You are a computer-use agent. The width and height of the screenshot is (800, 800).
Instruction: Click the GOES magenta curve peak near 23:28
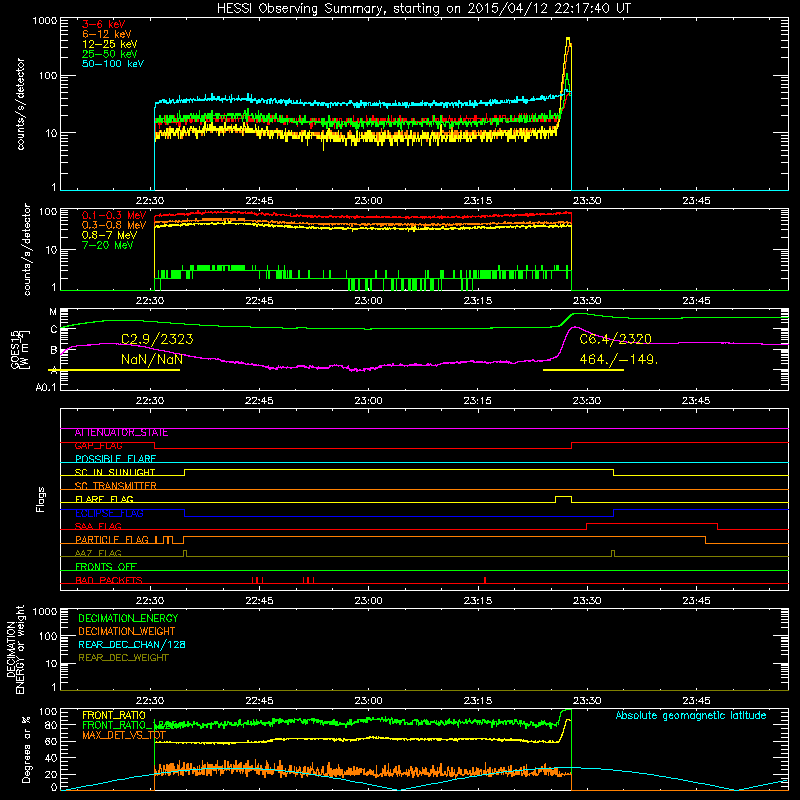pyautogui.click(x=575, y=327)
